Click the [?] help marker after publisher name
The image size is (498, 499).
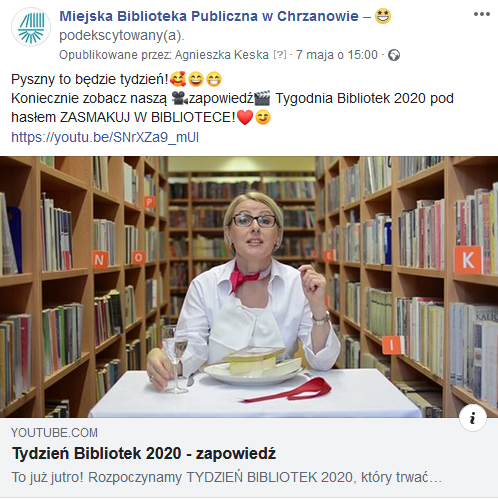[280, 54]
